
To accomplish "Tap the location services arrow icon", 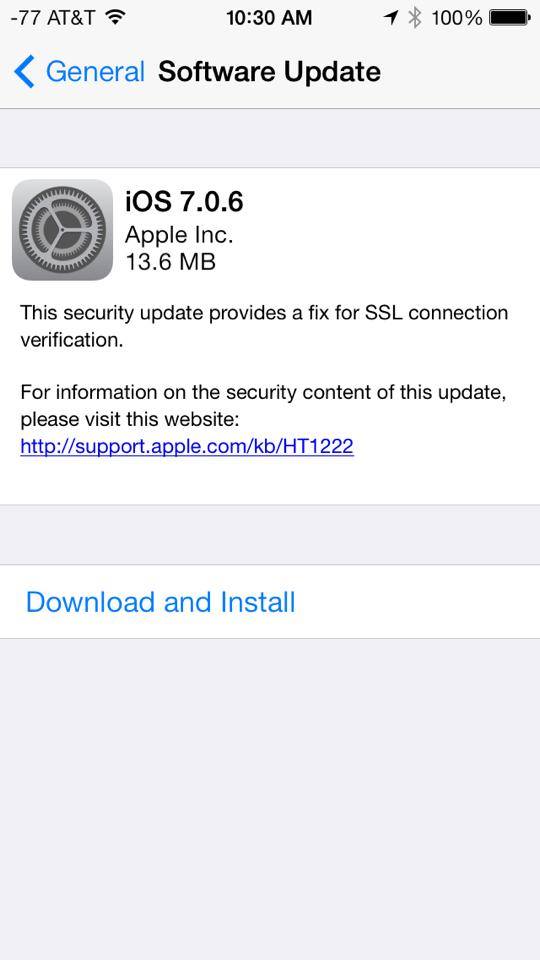I will [391, 18].
